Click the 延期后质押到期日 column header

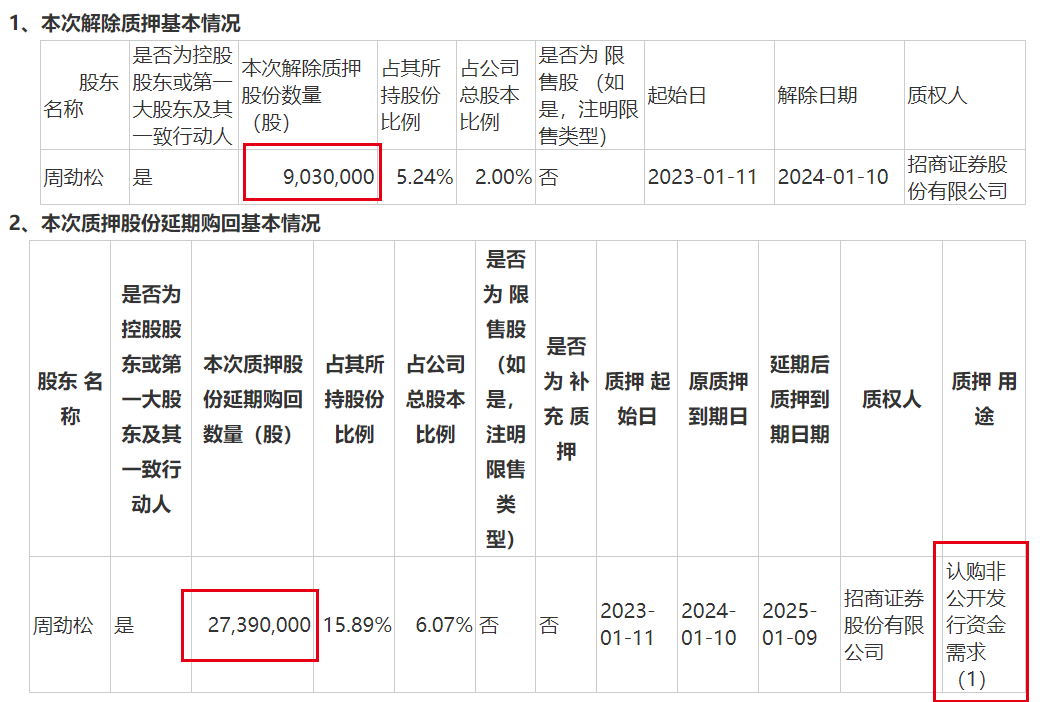point(798,398)
